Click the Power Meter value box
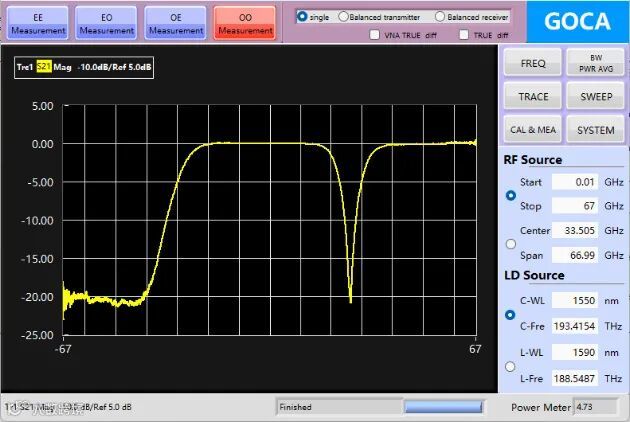This screenshot has width=630, height=422. pyautogui.click(x=596, y=407)
